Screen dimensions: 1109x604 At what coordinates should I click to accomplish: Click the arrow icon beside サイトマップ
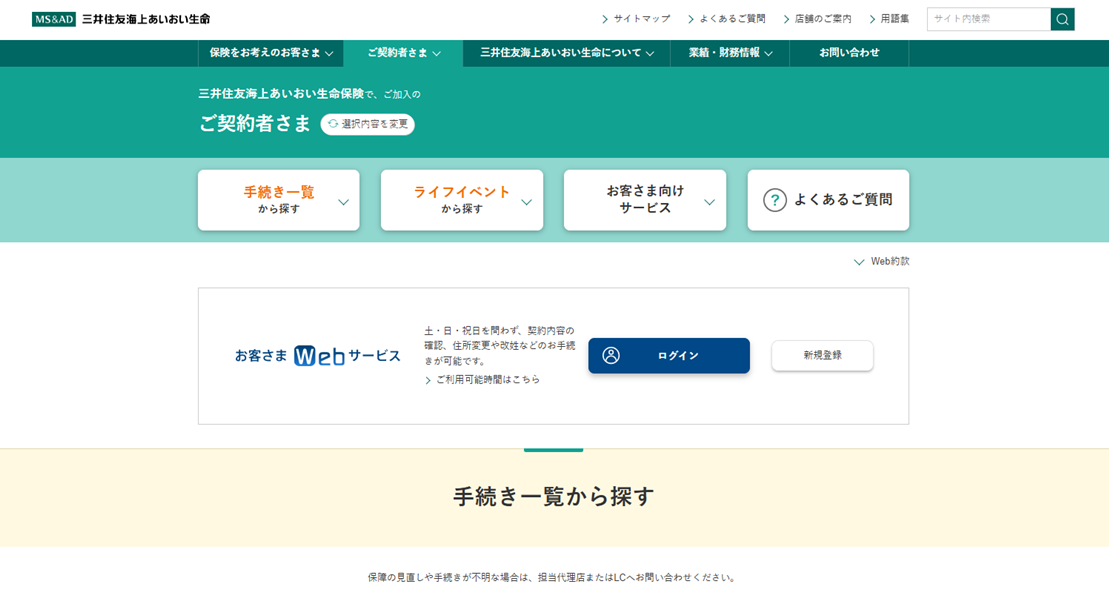click(605, 19)
